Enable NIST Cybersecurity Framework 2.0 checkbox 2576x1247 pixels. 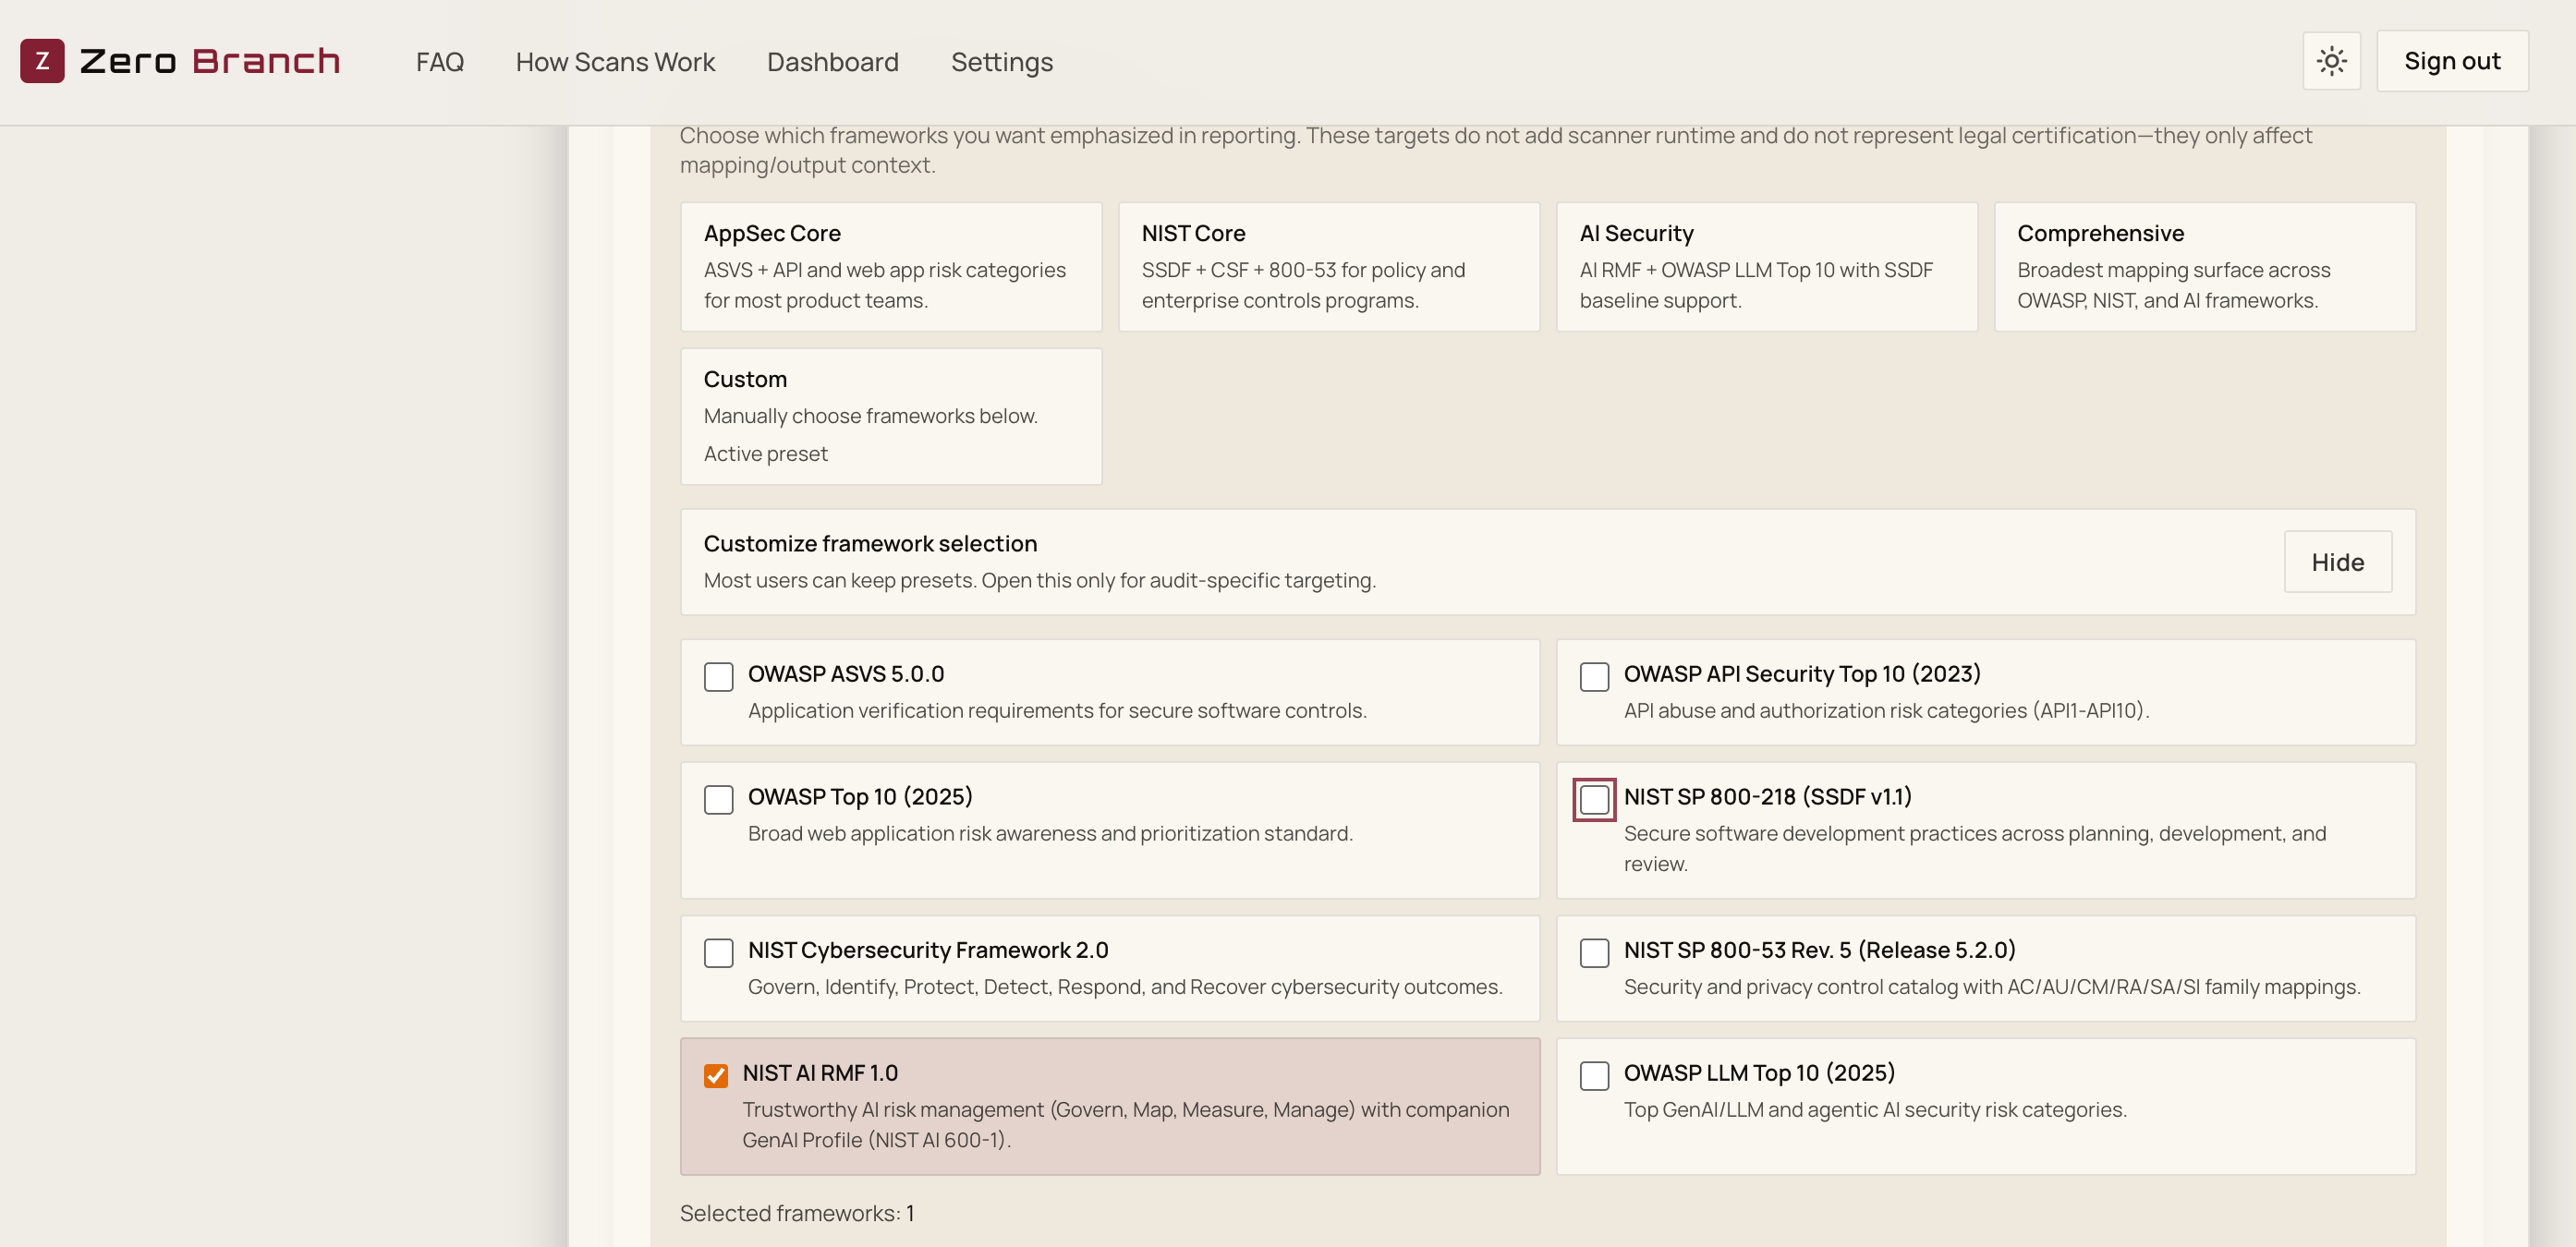point(718,953)
